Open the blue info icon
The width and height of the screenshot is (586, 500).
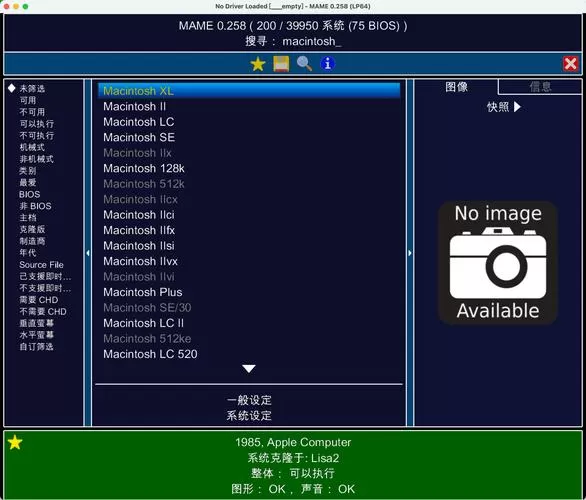pos(328,64)
